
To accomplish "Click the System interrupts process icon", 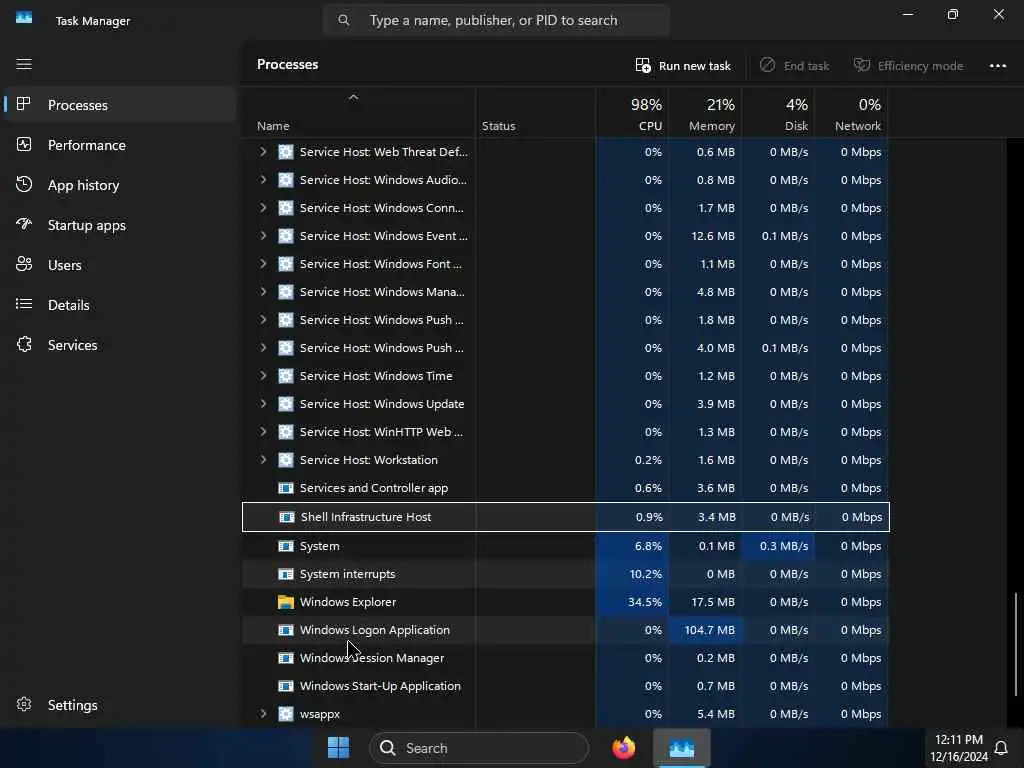I will (285, 574).
